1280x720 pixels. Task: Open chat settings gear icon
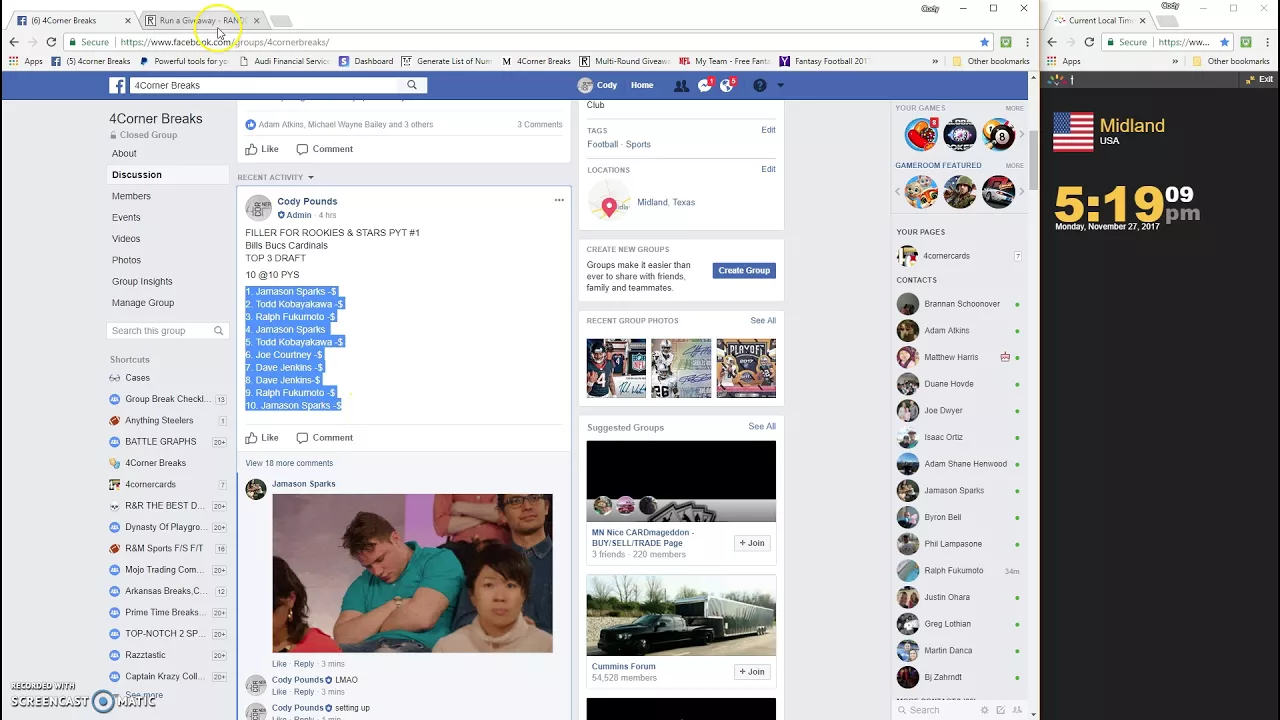click(x=985, y=710)
